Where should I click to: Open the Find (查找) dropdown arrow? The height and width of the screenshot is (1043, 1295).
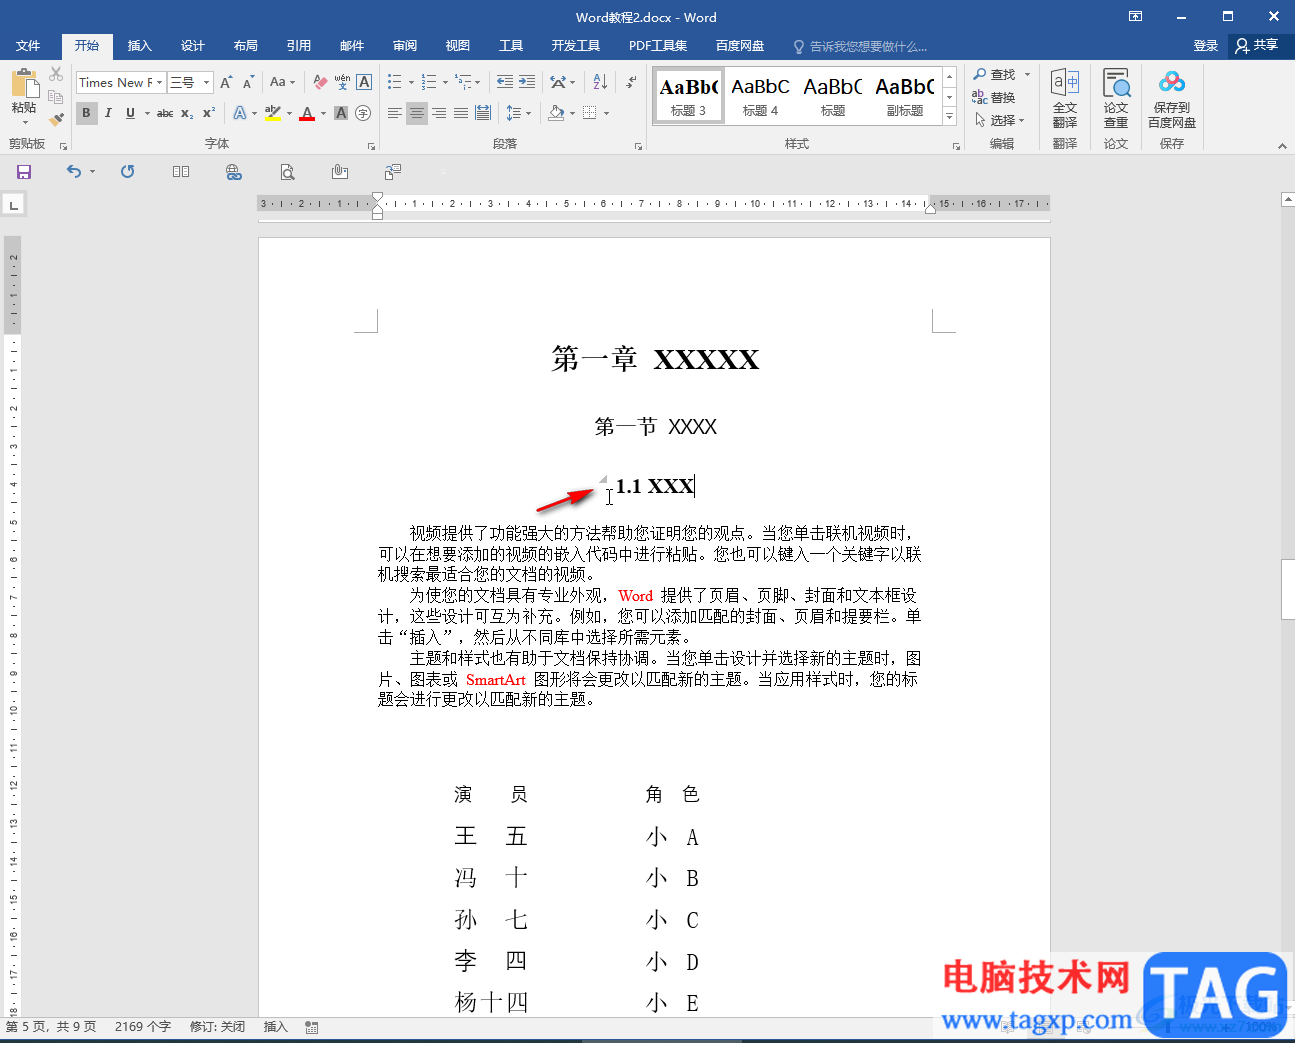[x=1027, y=74]
